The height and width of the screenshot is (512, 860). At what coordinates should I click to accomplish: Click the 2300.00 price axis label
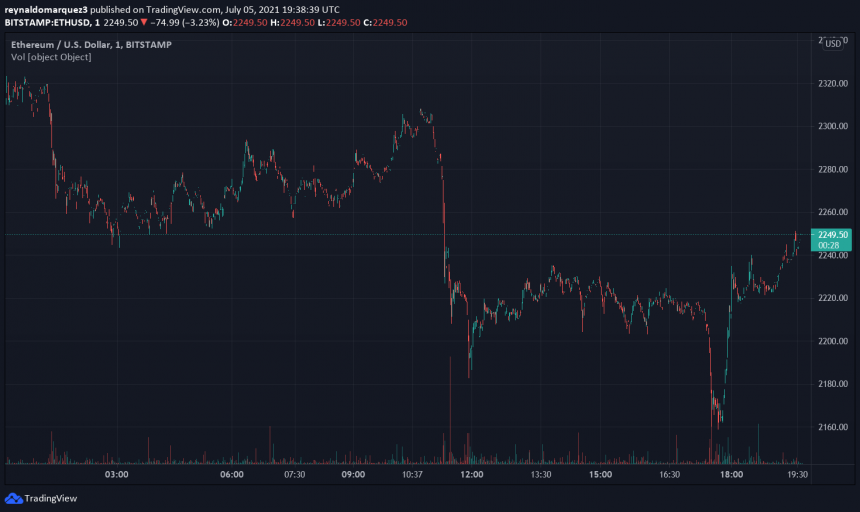832,126
